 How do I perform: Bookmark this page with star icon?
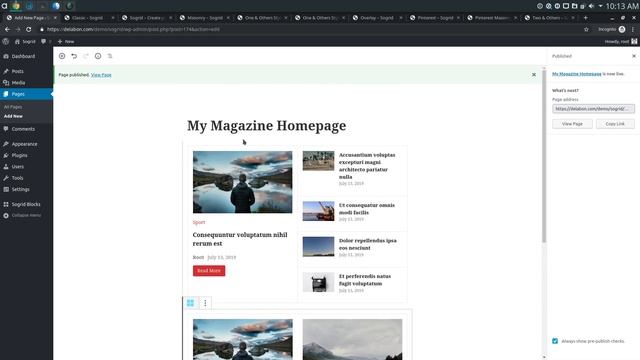(586, 29)
